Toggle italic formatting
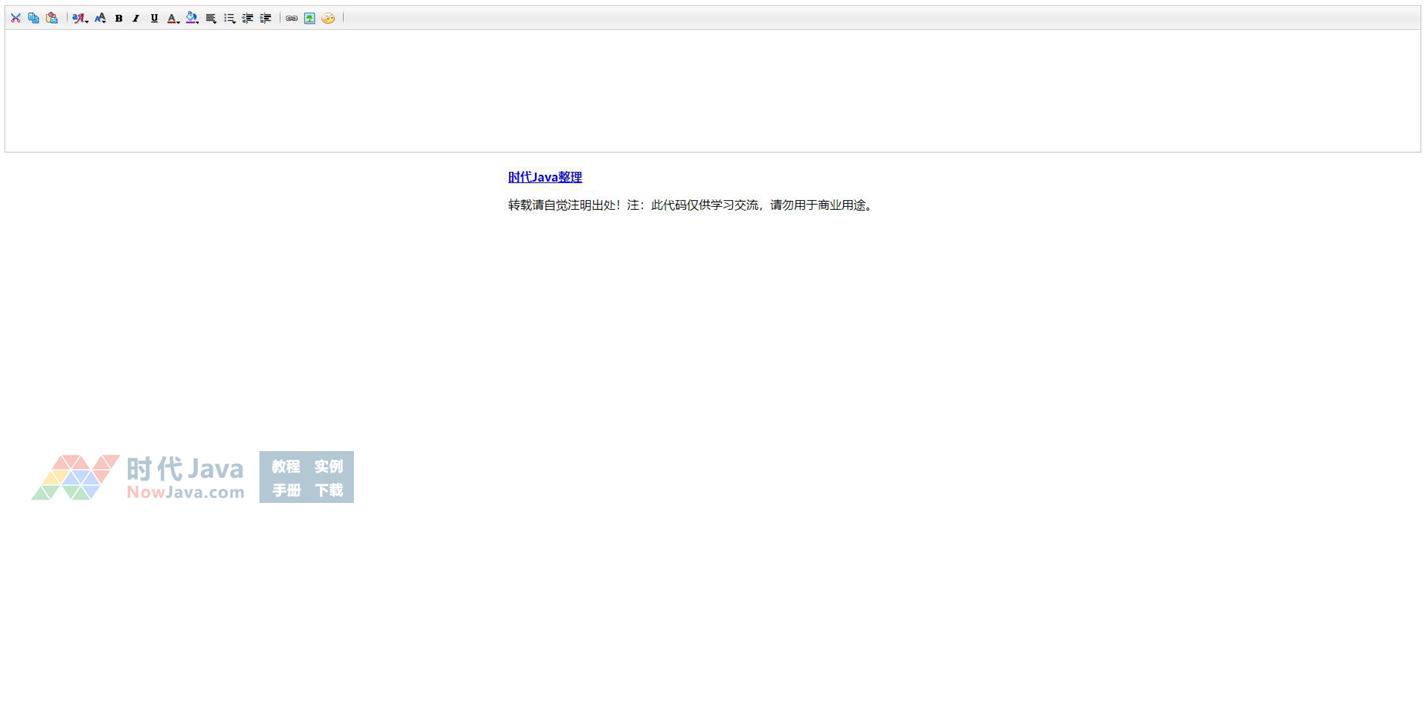Screen dimensions: 1425x718 point(136,18)
